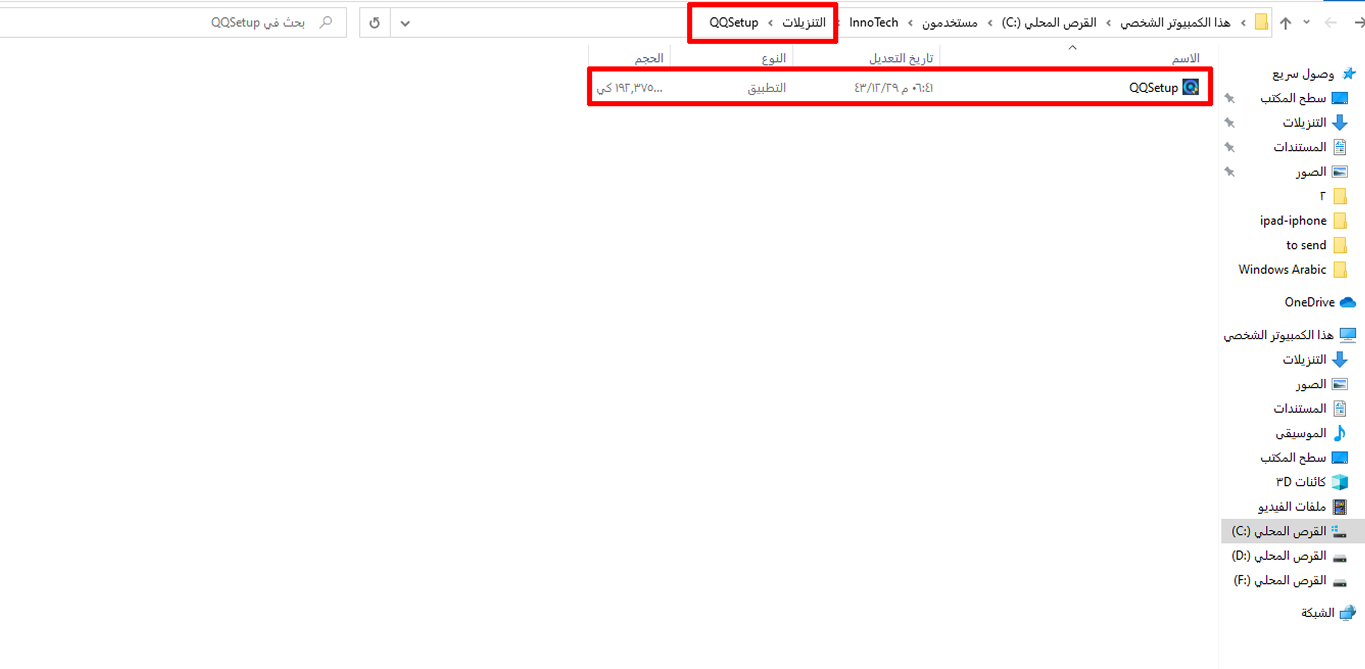Viewport: 1365px width, 669px height.
Task: Click the search box for QQSetup
Action: pos(173,22)
